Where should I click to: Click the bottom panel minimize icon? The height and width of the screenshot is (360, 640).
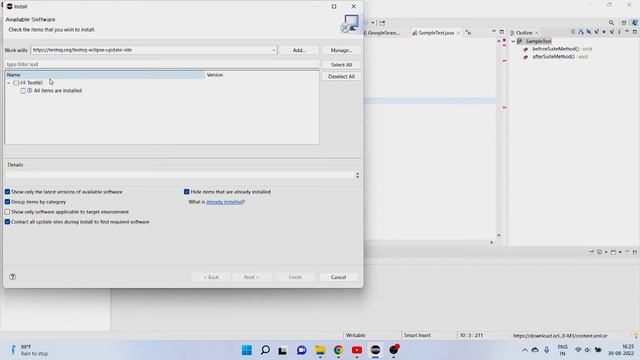coord(627,252)
